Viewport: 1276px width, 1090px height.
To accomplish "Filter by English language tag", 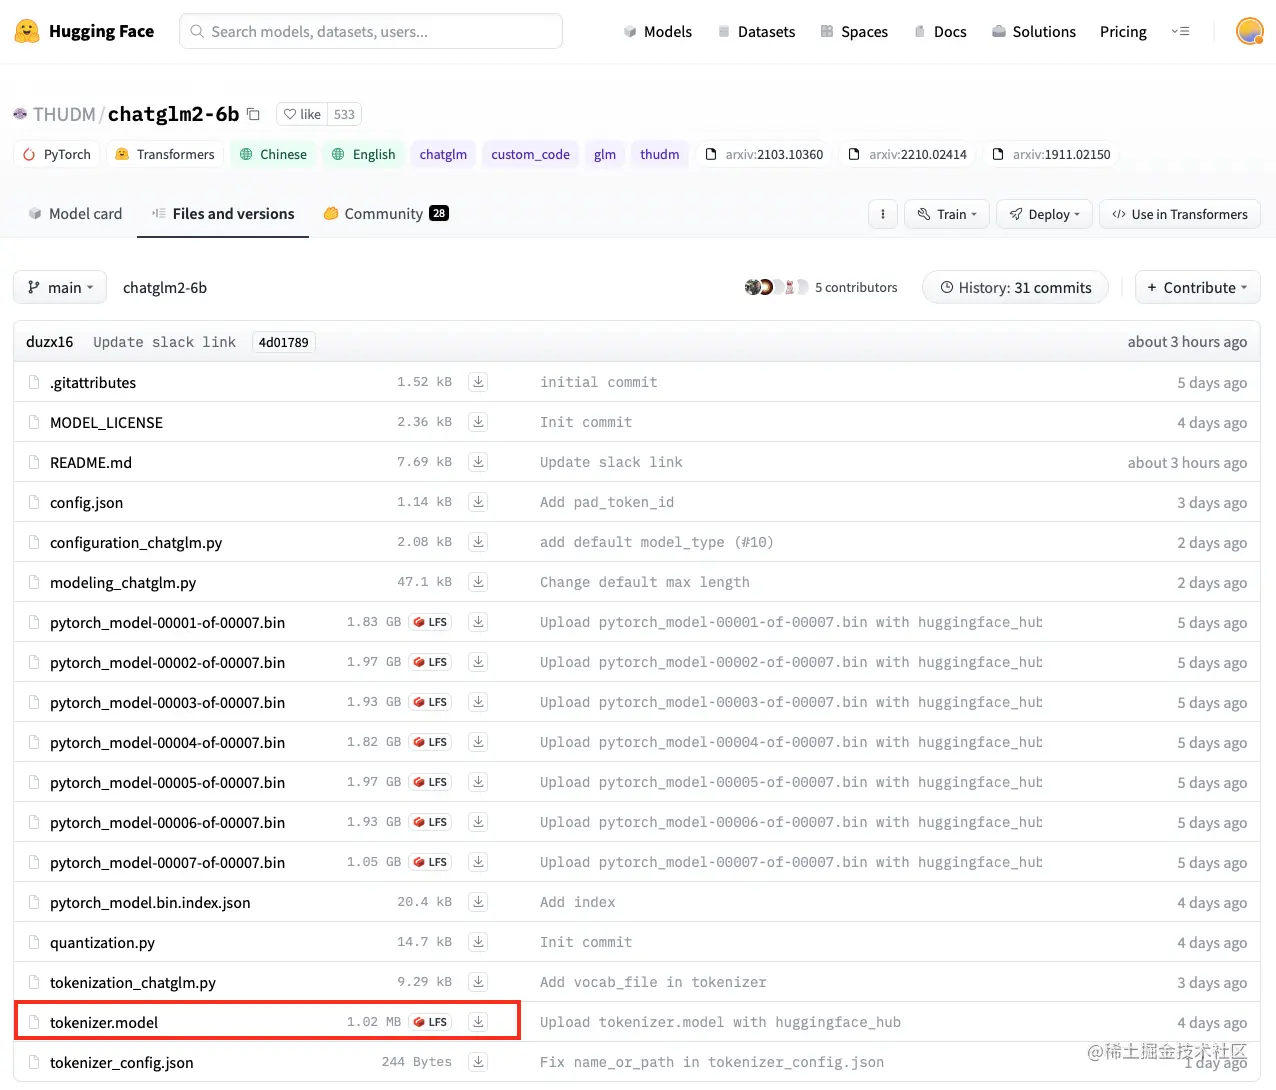I will [363, 154].
